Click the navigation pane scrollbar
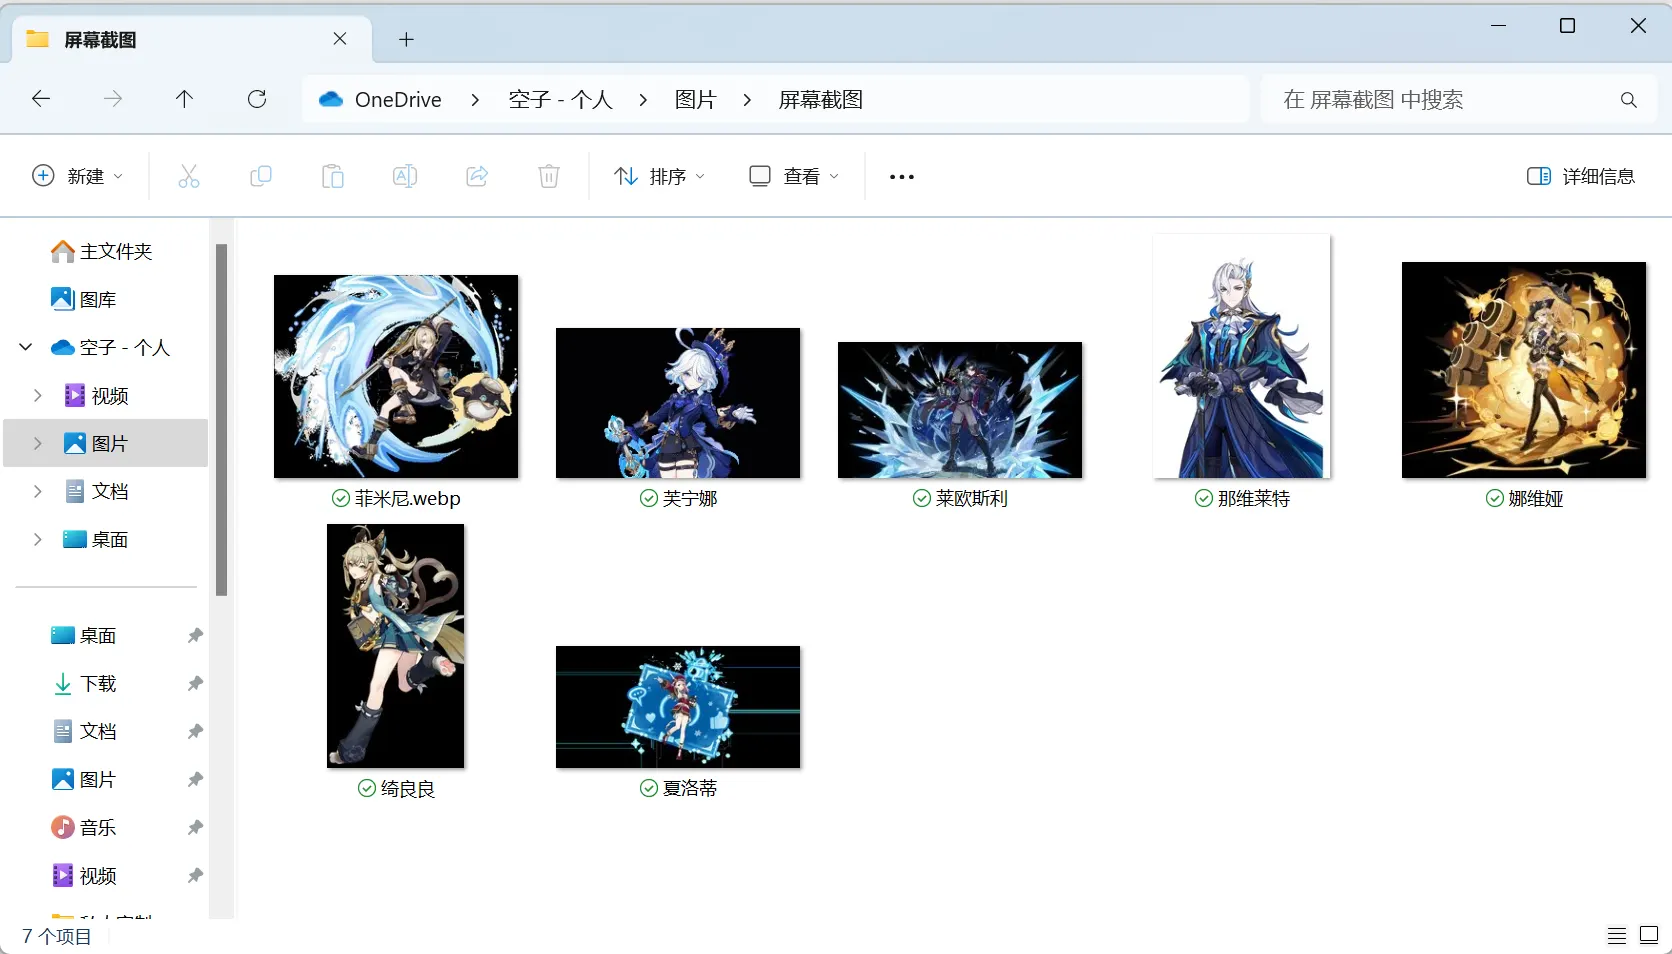Image resolution: width=1672 pixels, height=954 pixels. [221, 420]
